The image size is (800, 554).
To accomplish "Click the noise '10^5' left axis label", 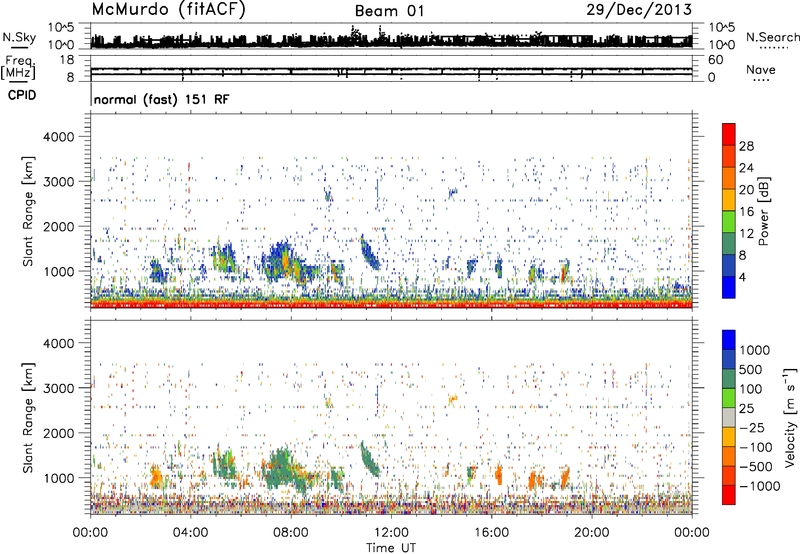I will point(61,27).
